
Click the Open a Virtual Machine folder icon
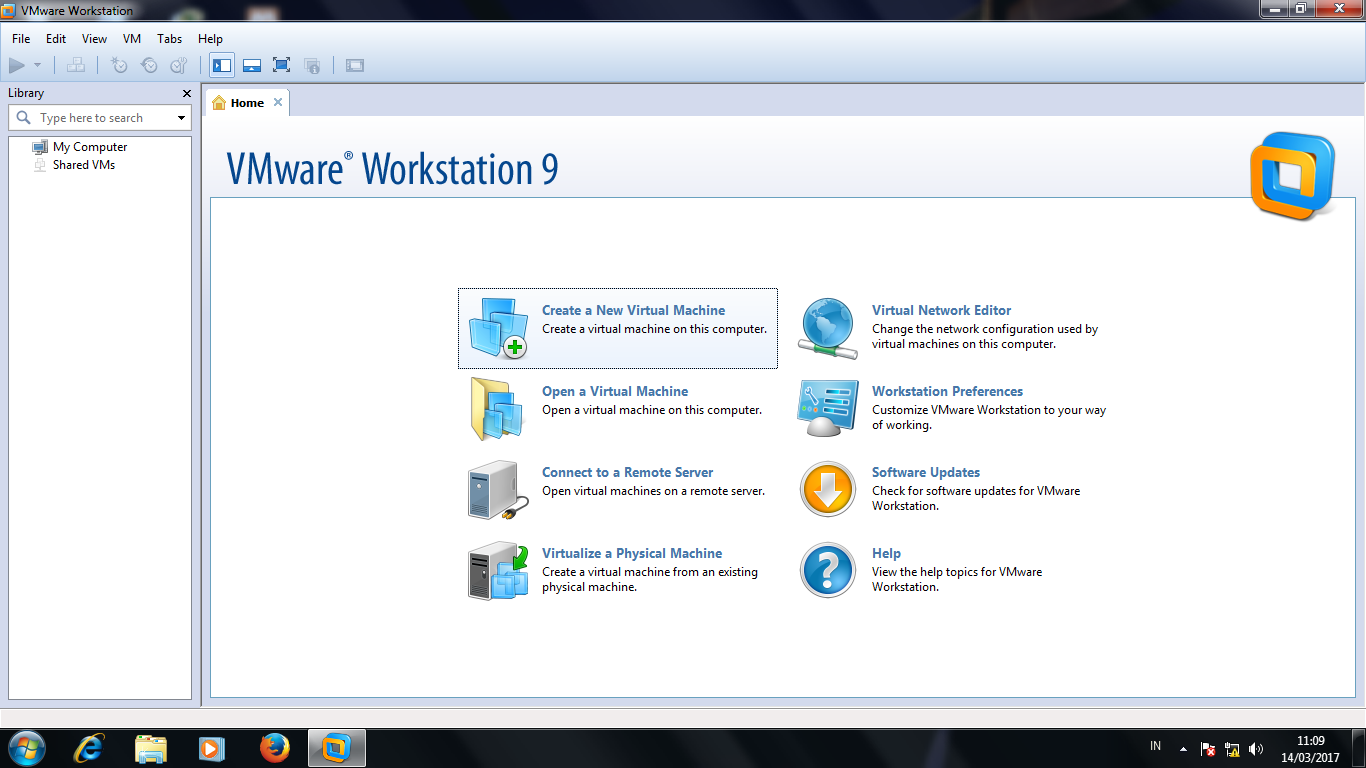[x=498, y=409]
